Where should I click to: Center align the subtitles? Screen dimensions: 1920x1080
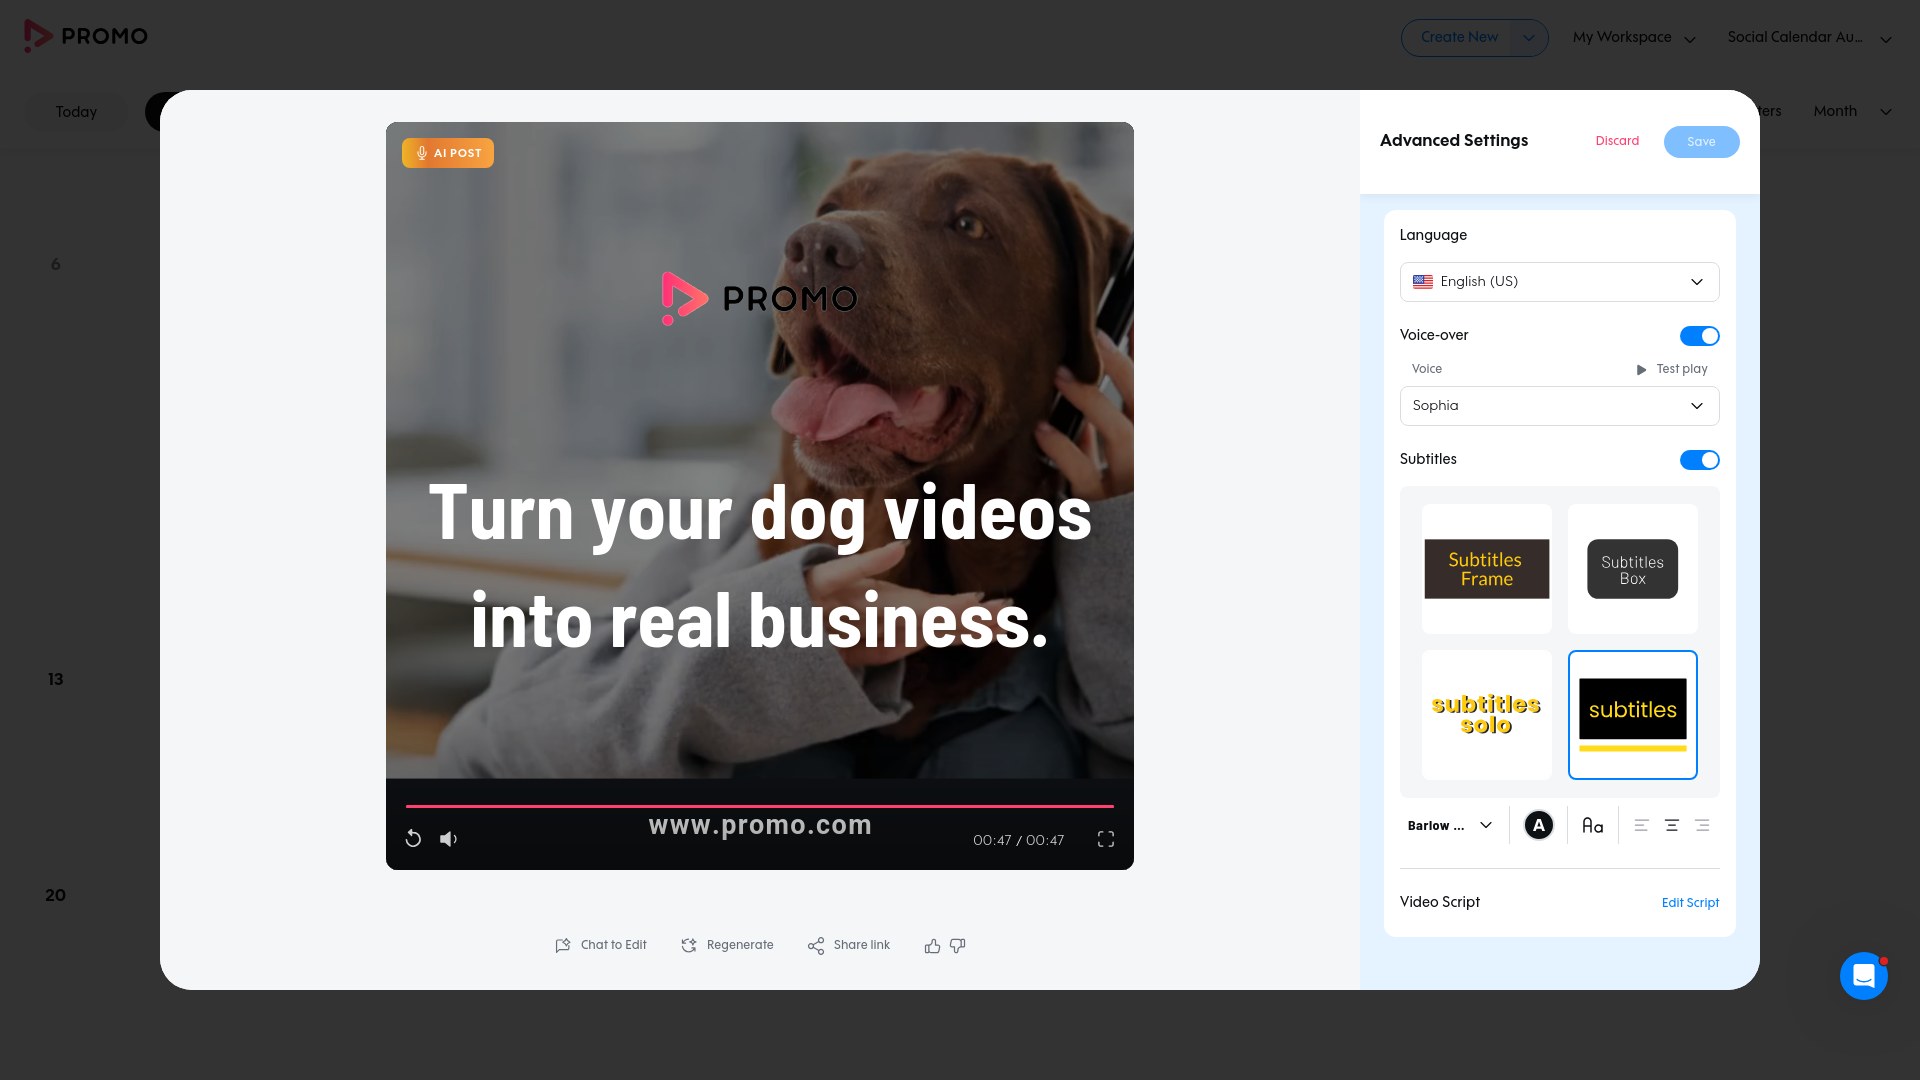(x=1671, y=826)
